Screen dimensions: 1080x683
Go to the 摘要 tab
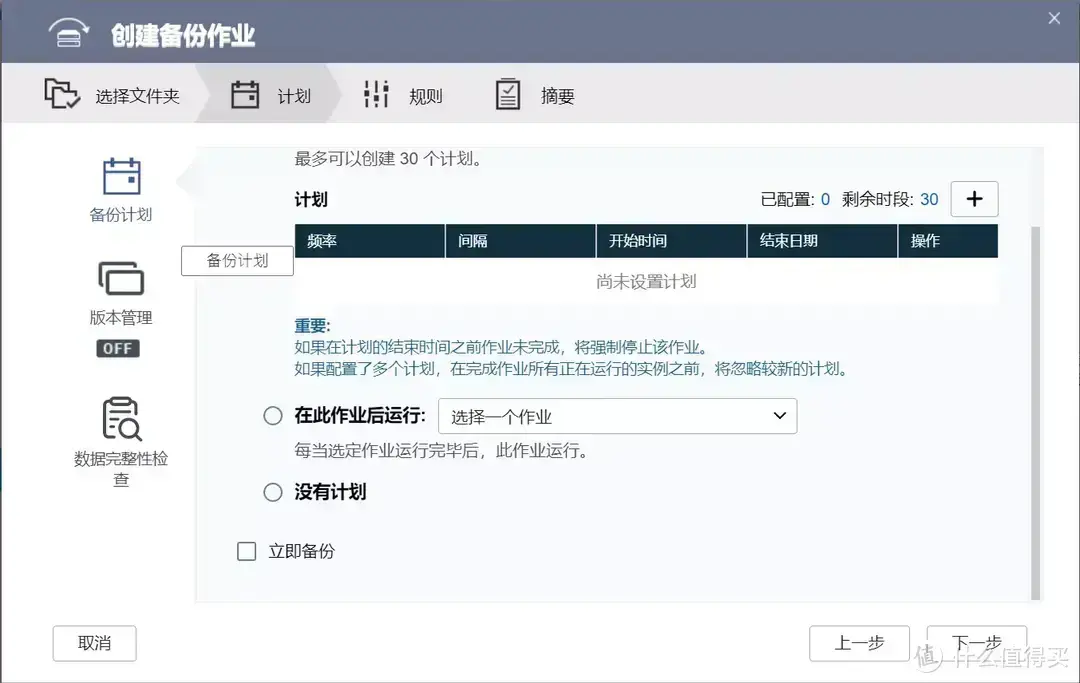point(556,95)
